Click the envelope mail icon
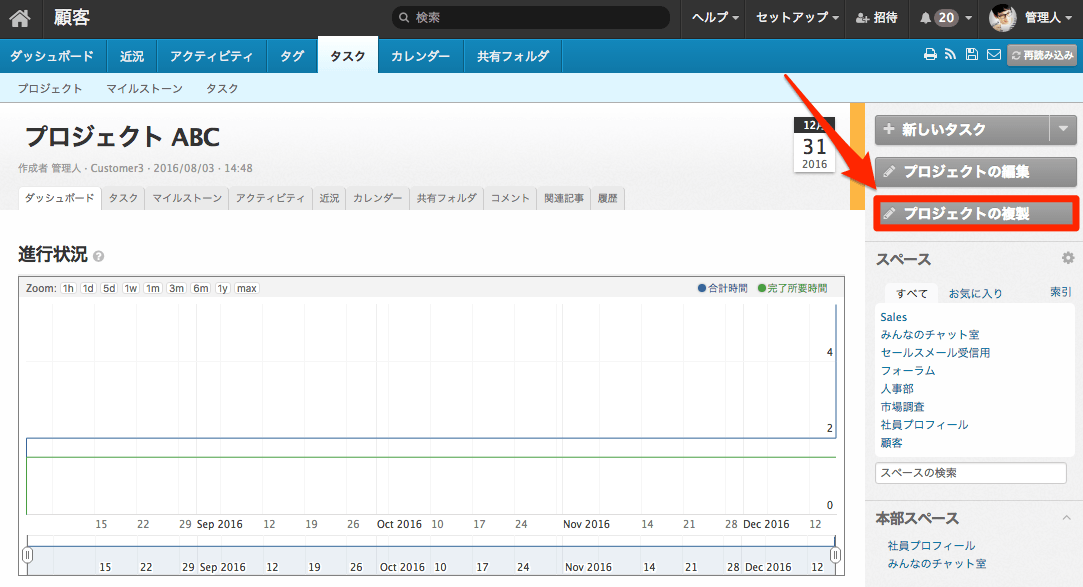The width and height of the screenshot is (1083, 587). coord(994,55)
